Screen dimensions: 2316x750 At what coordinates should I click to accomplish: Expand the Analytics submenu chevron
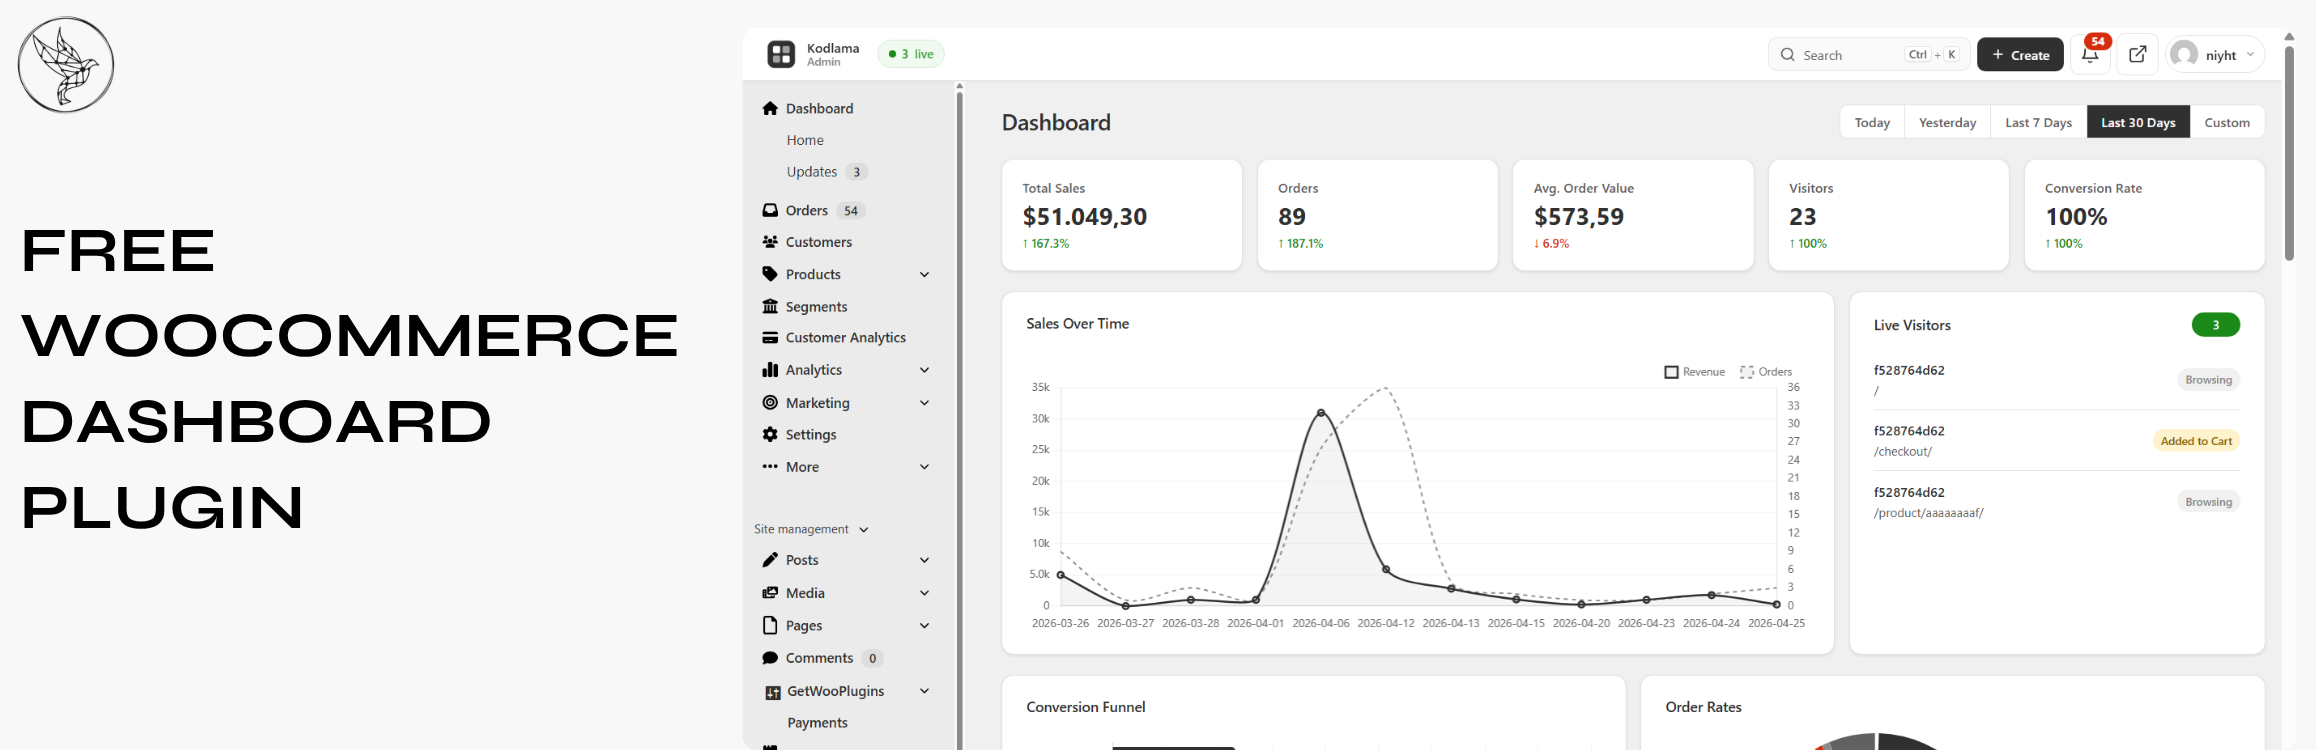pyautogui.click(x=925, y=370)
